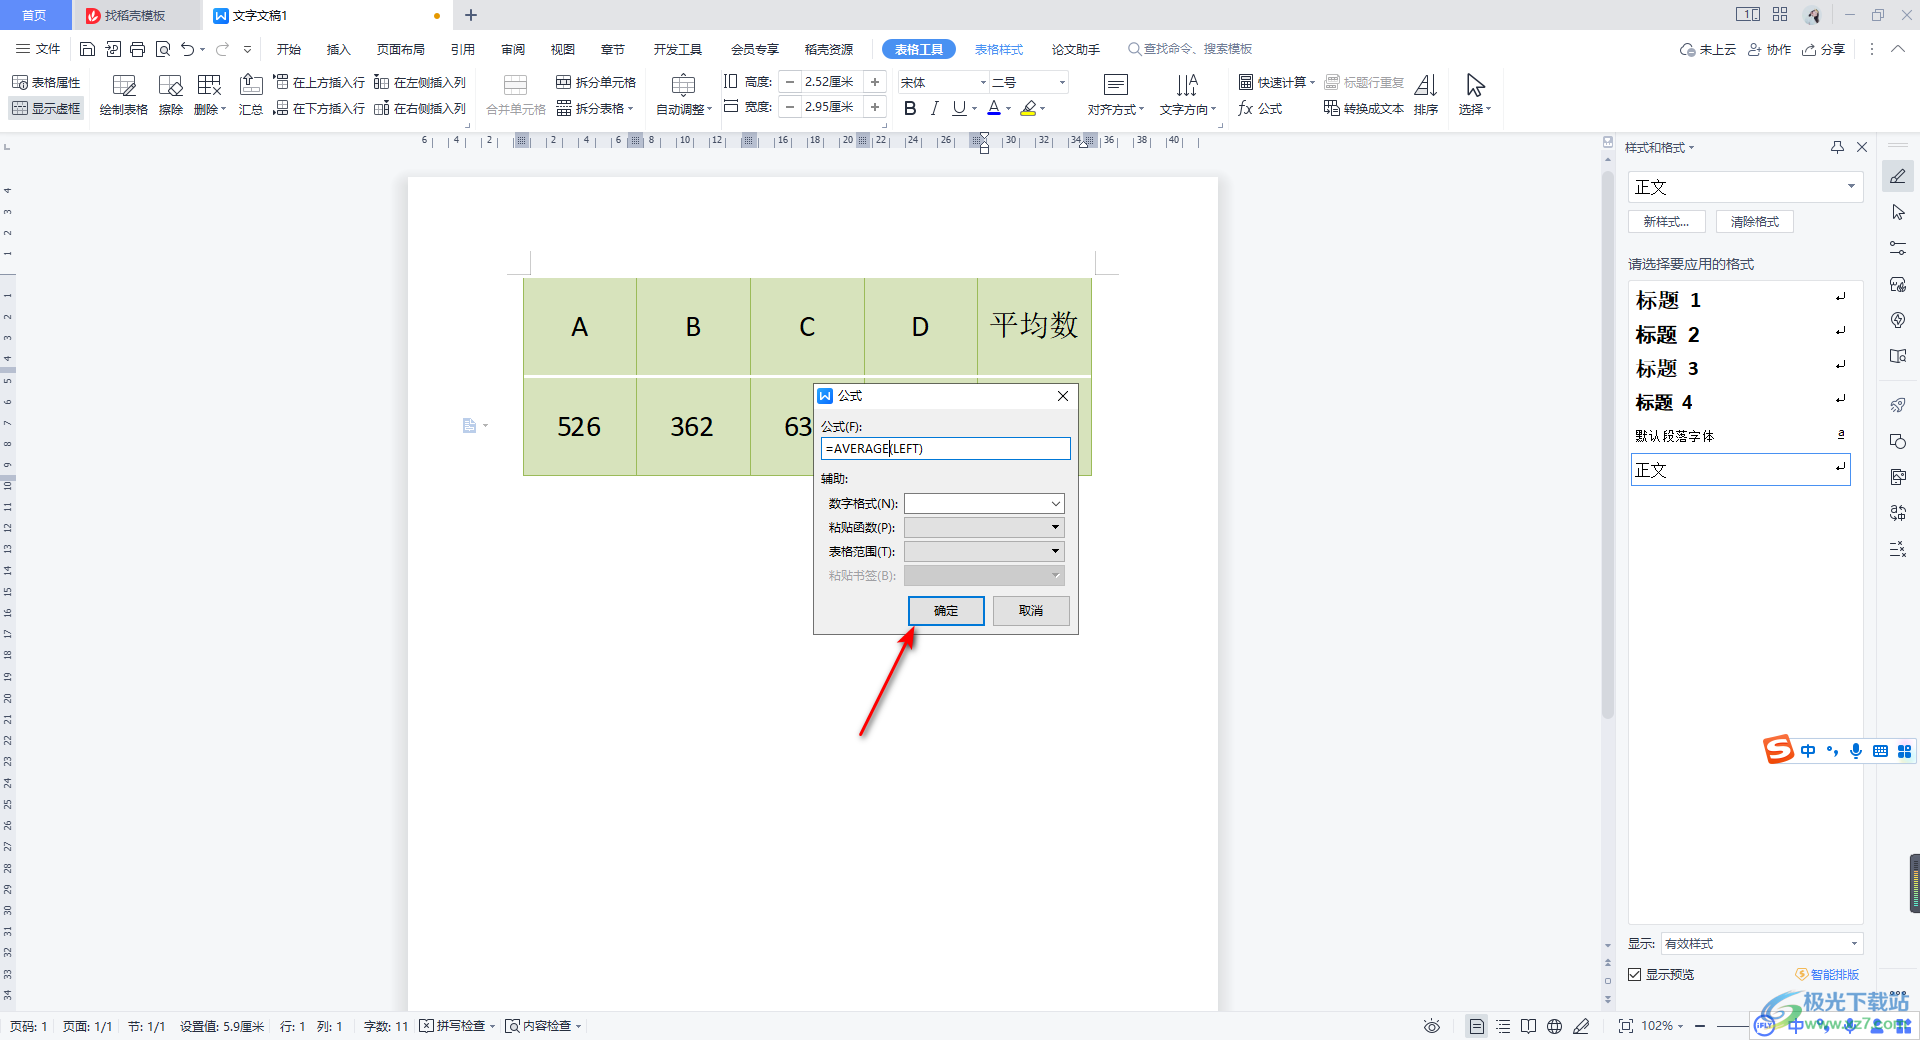Insert column to the left
This screenshot has height=1040, width=1920.
(420, 82)
